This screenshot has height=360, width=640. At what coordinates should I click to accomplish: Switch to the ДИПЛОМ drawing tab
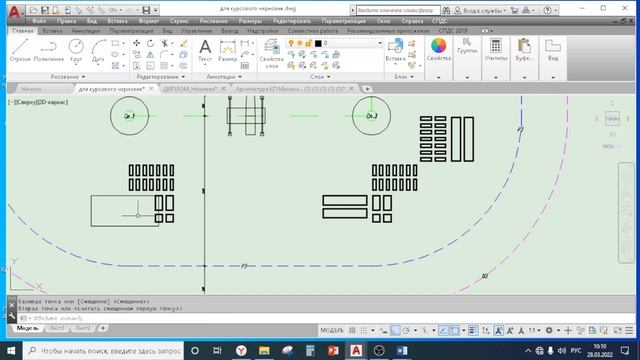tap(190, 89)
